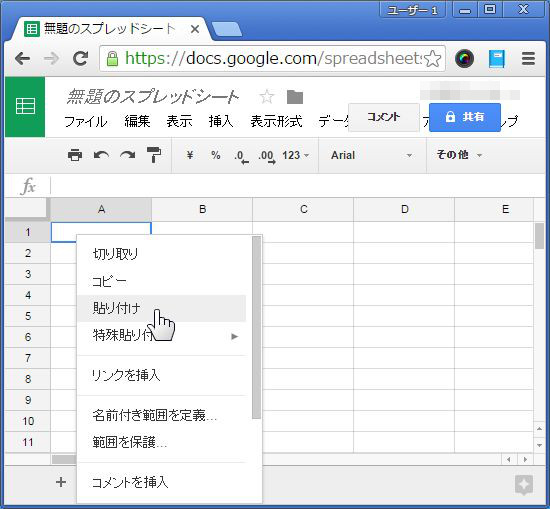Reload the page
The width and height of the screenshot is (550, 509).
click(x=80, y=59)
